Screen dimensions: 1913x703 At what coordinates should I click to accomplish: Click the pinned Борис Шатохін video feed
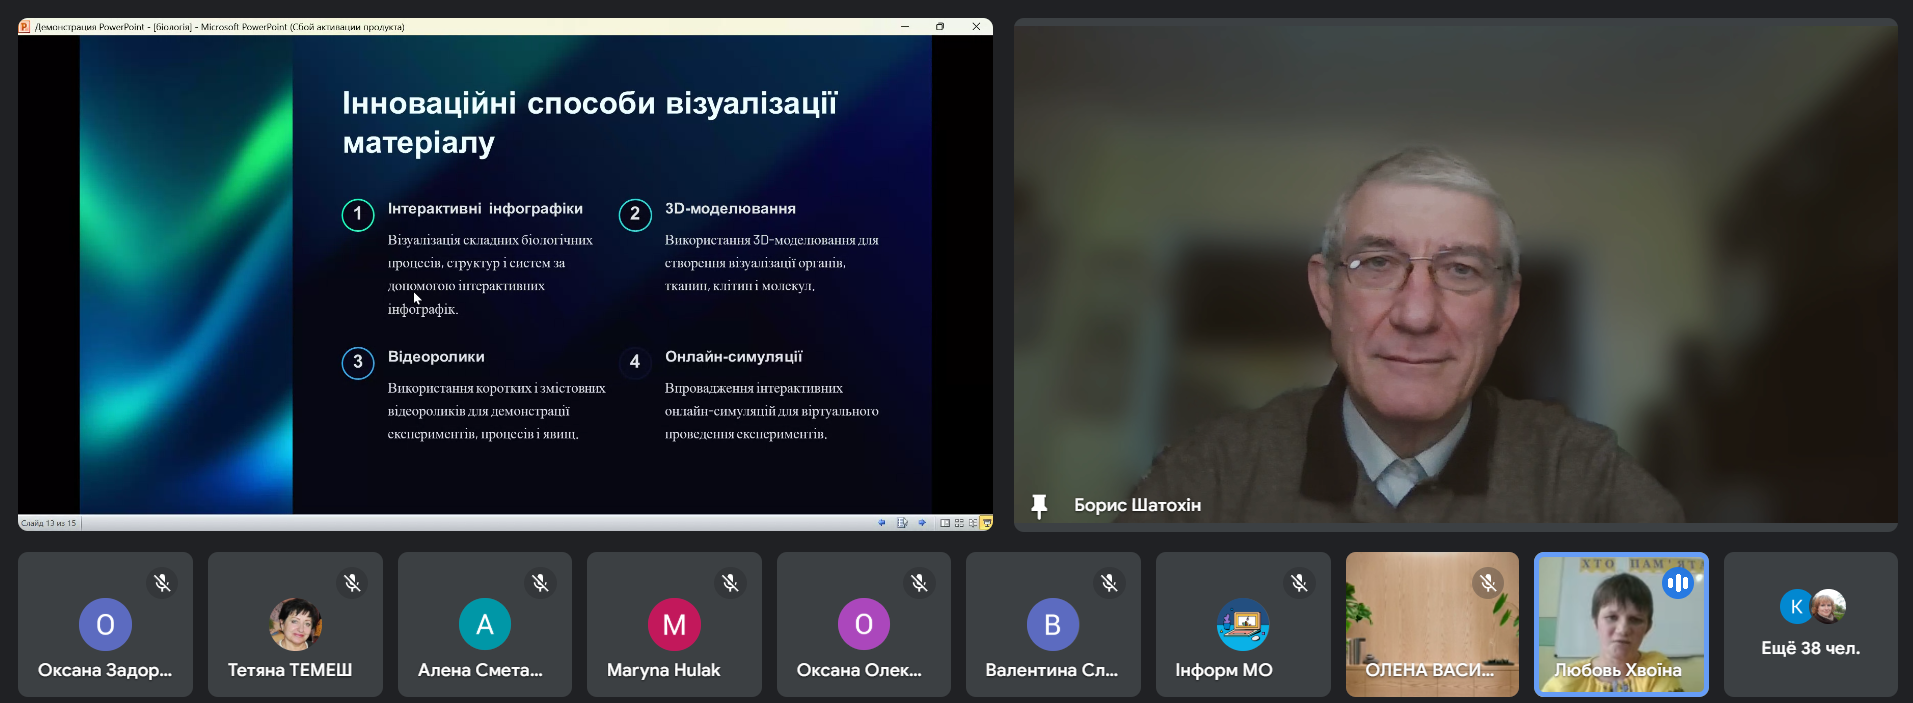1455,270
